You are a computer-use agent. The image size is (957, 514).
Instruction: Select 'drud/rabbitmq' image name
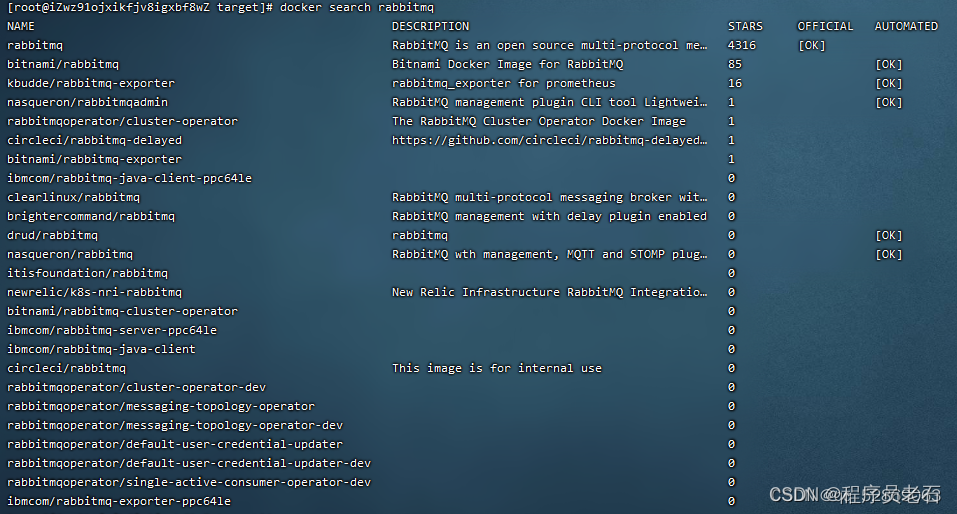click(52, 234)
